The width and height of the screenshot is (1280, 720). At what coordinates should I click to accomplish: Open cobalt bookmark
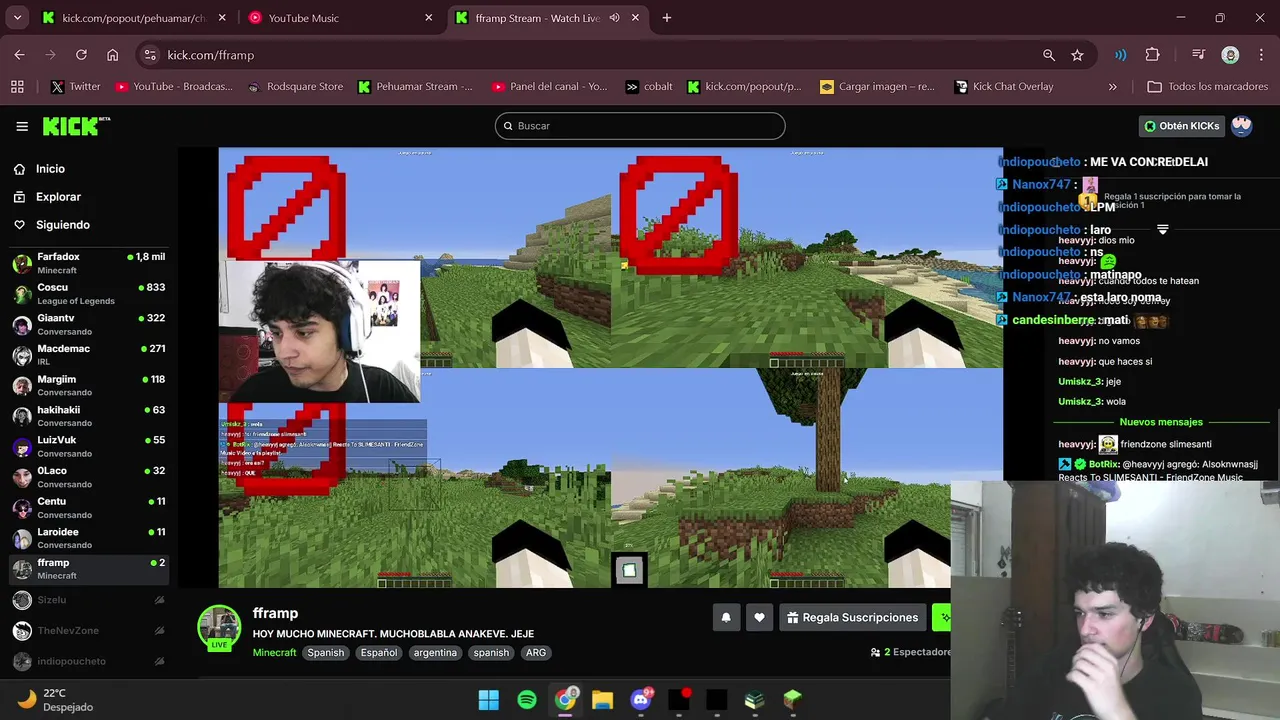(649, 87)
